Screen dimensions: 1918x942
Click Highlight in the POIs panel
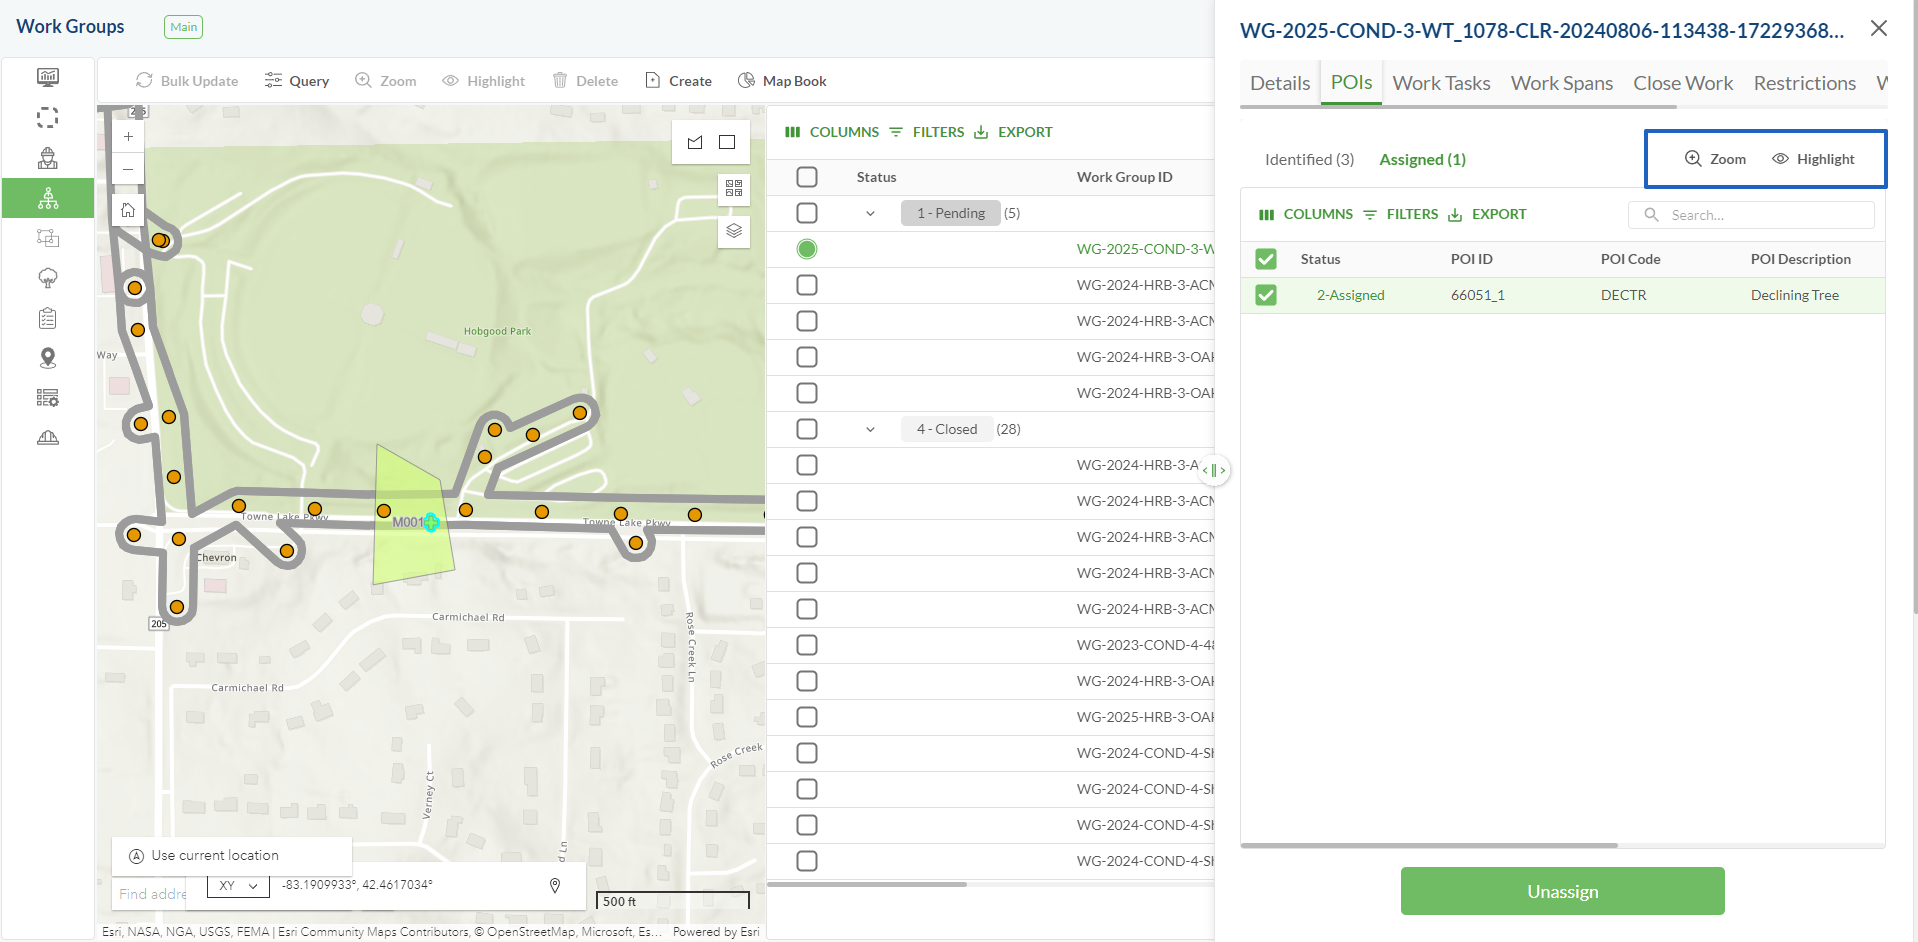1813,159
